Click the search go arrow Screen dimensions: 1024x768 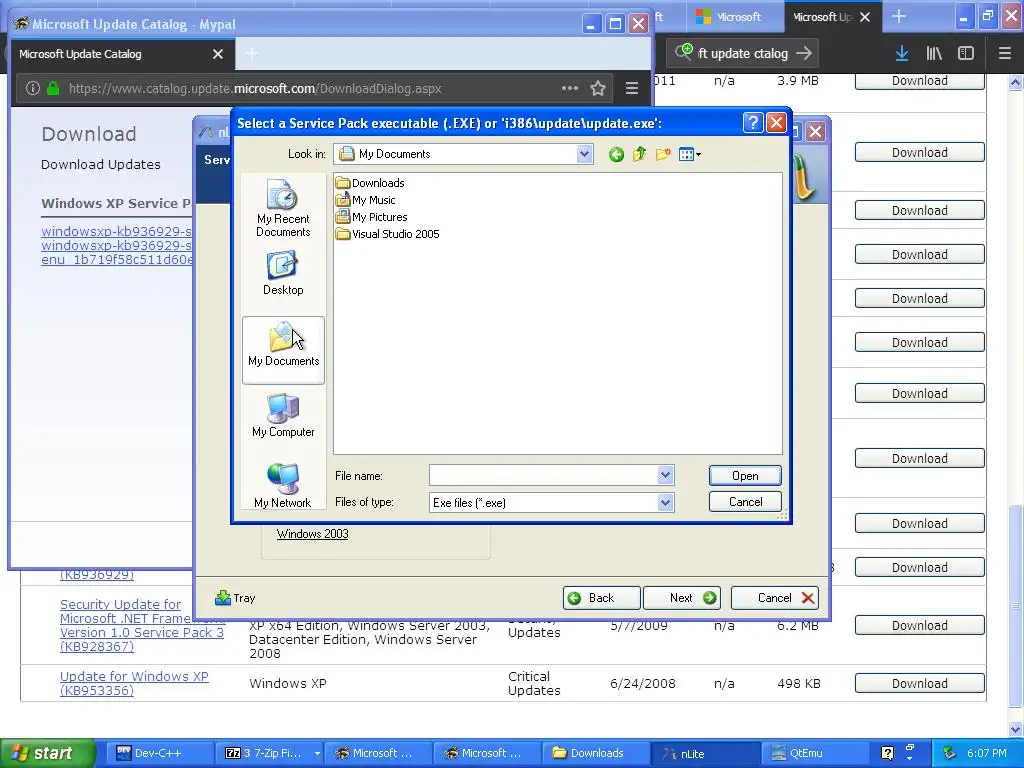point(804,54)
